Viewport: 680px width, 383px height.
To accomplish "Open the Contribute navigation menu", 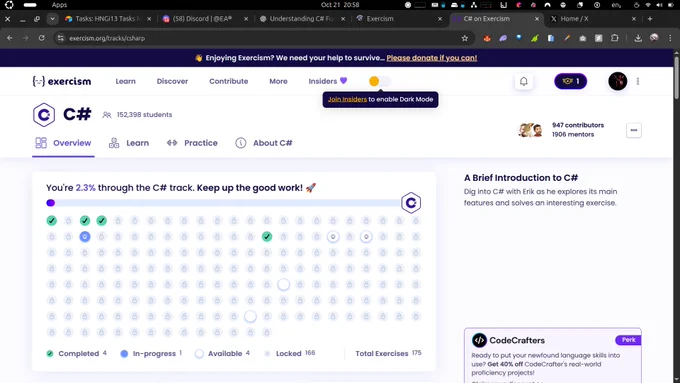I will point(229,81).
